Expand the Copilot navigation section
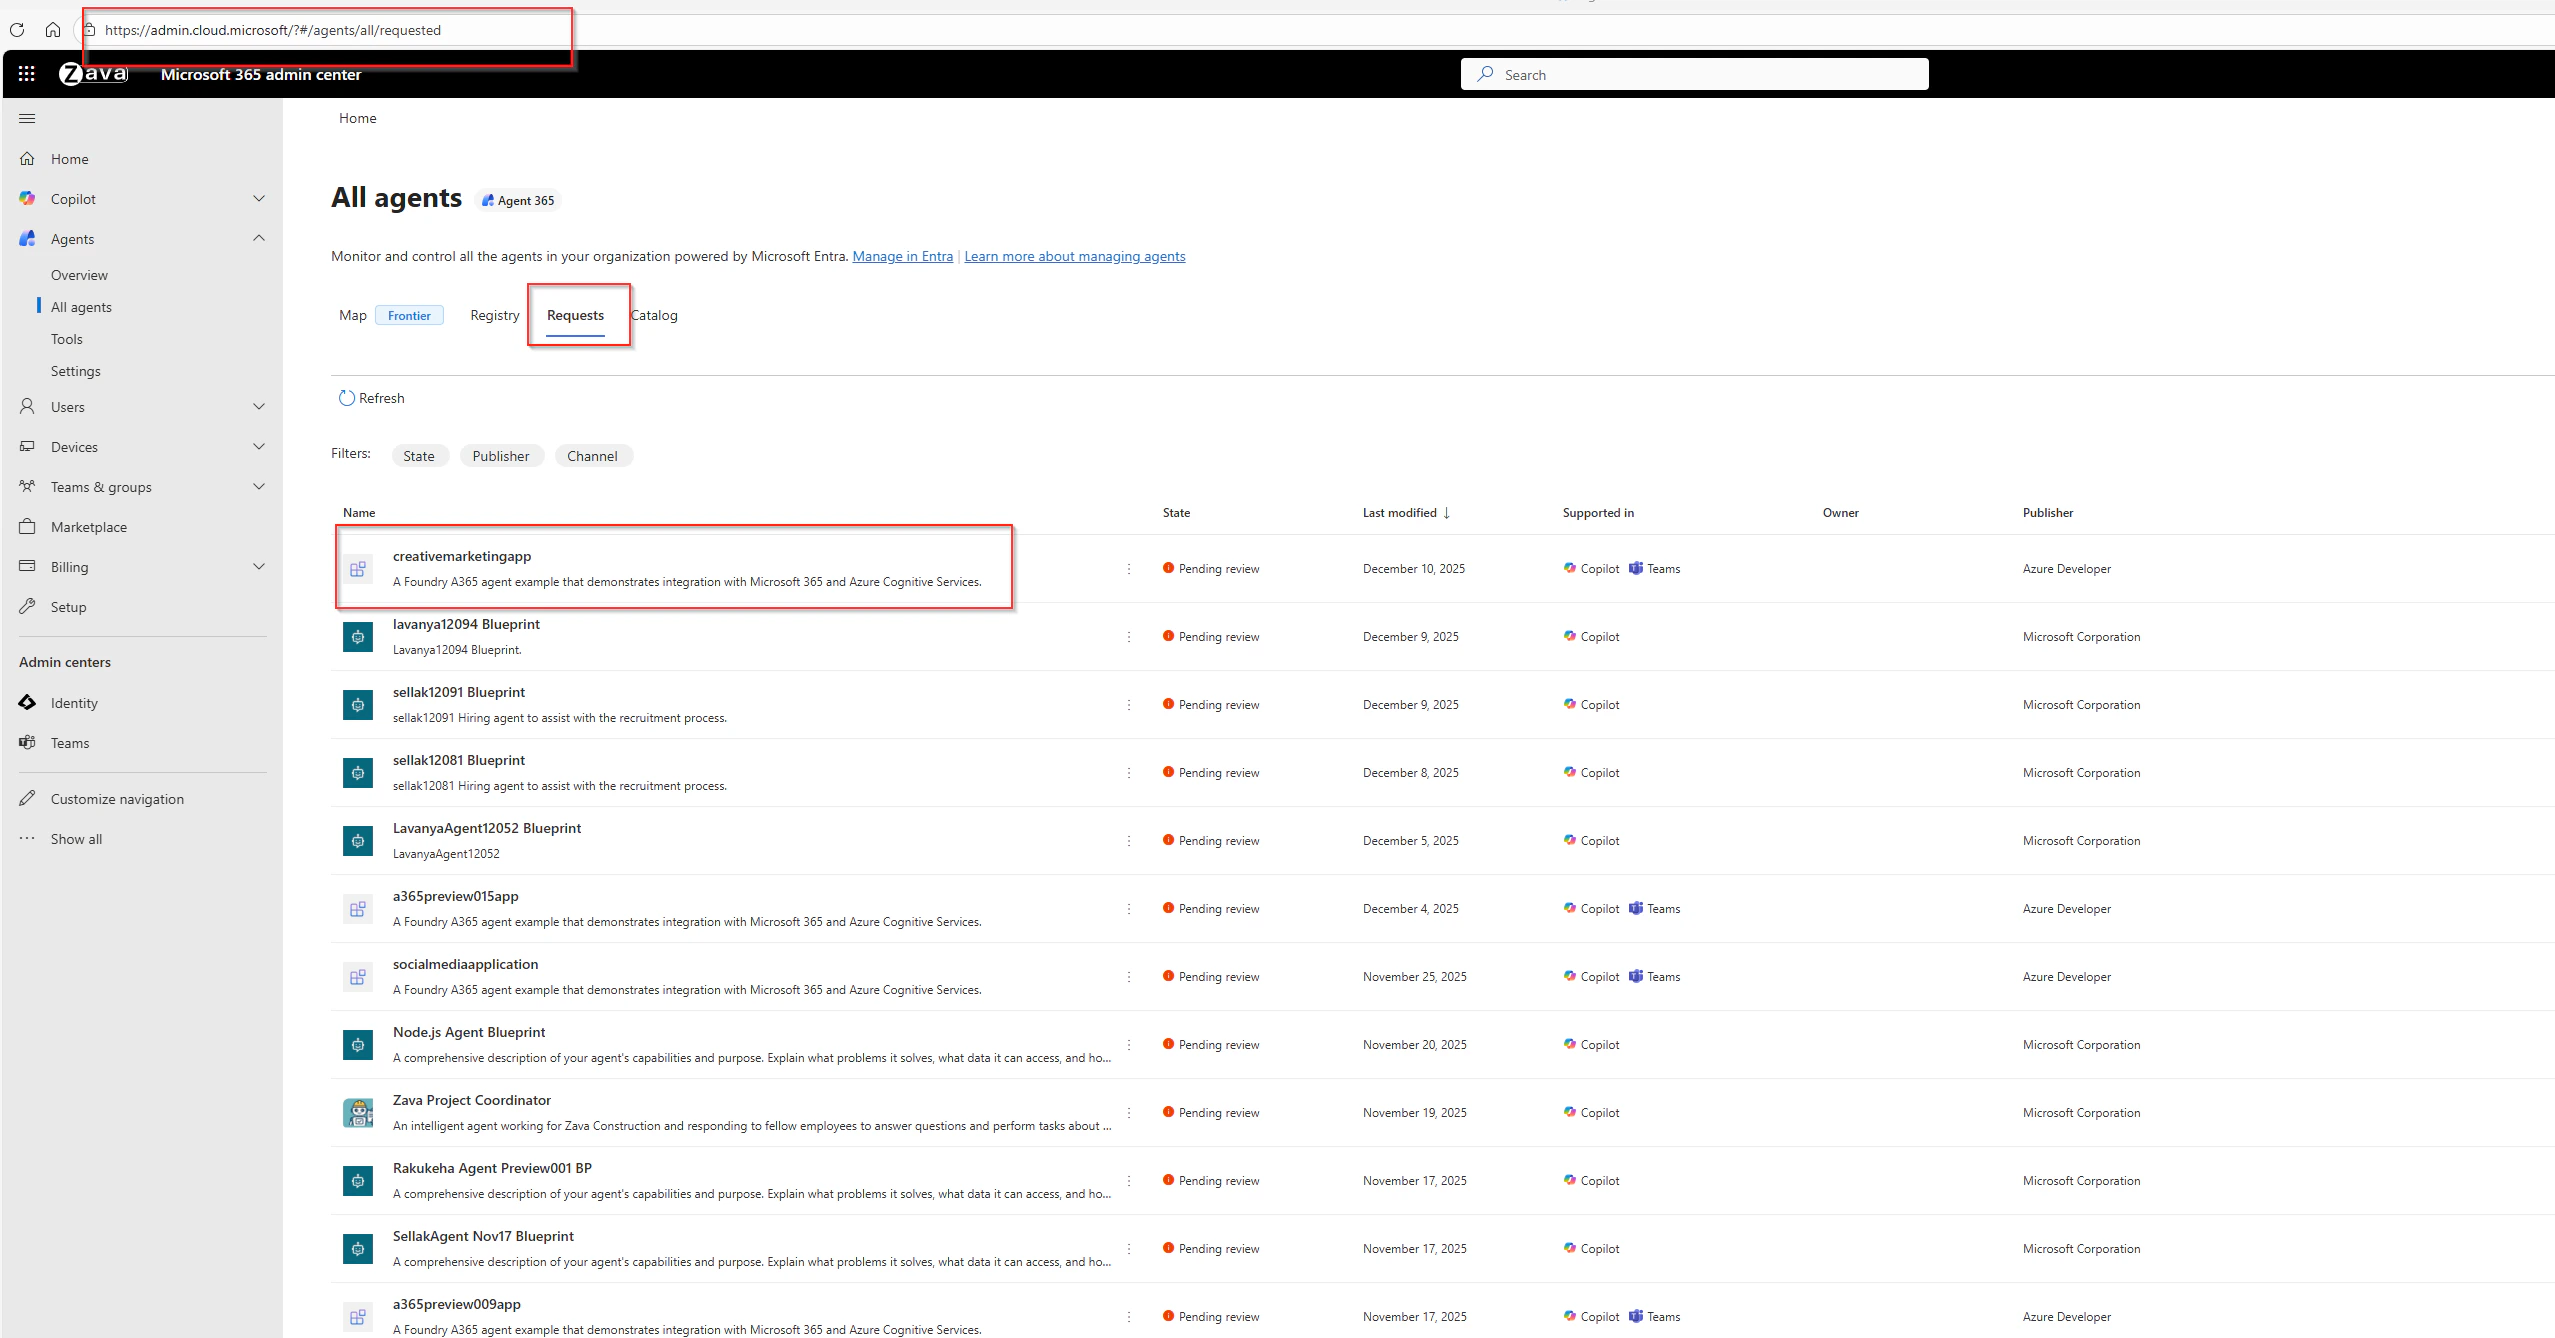Viewport: 2555px width, 1338px height. [259, 199]
